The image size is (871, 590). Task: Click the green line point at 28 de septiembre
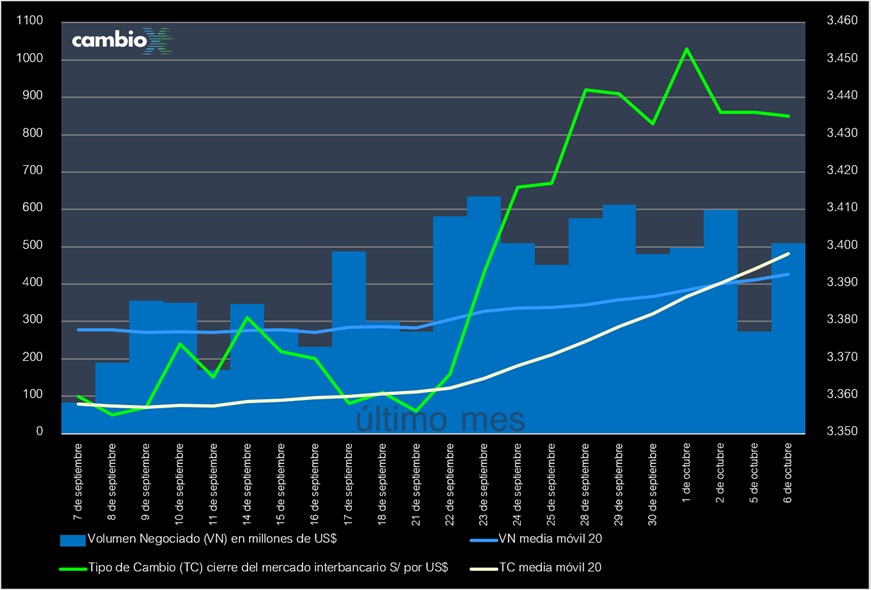(586, 89)
